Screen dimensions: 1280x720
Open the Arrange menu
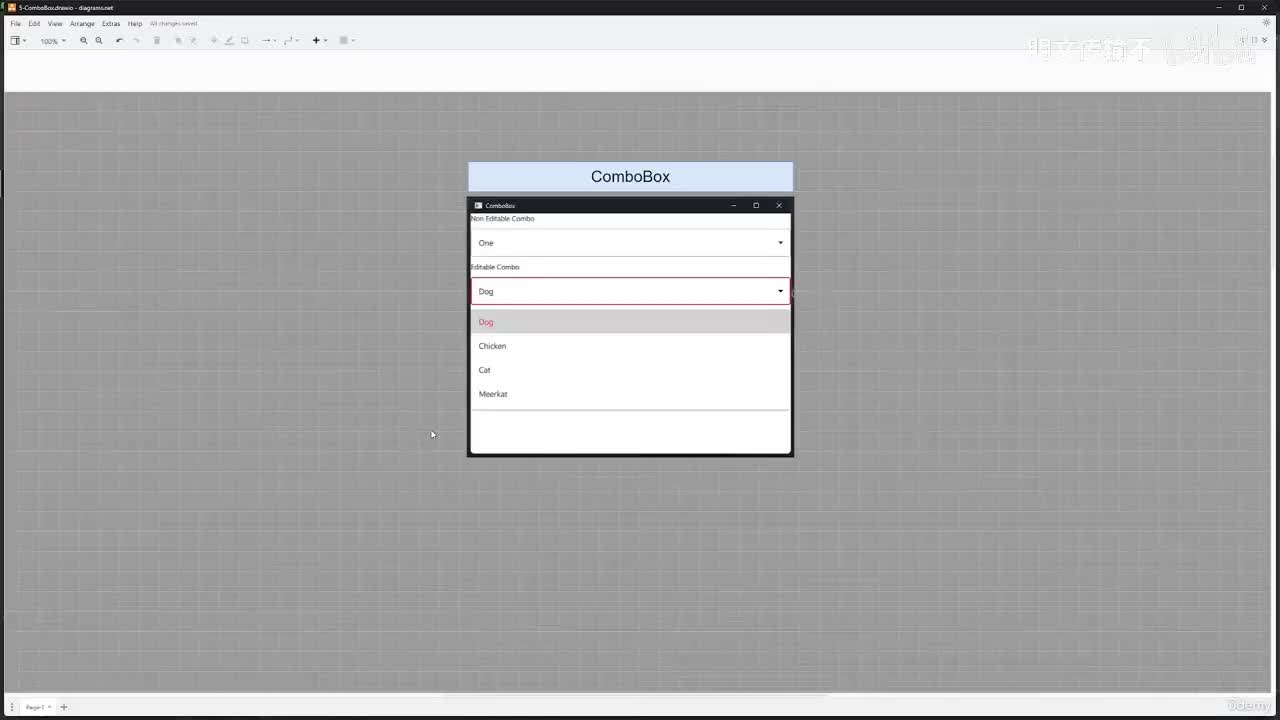pyautogui.click(x=82, y=24)
